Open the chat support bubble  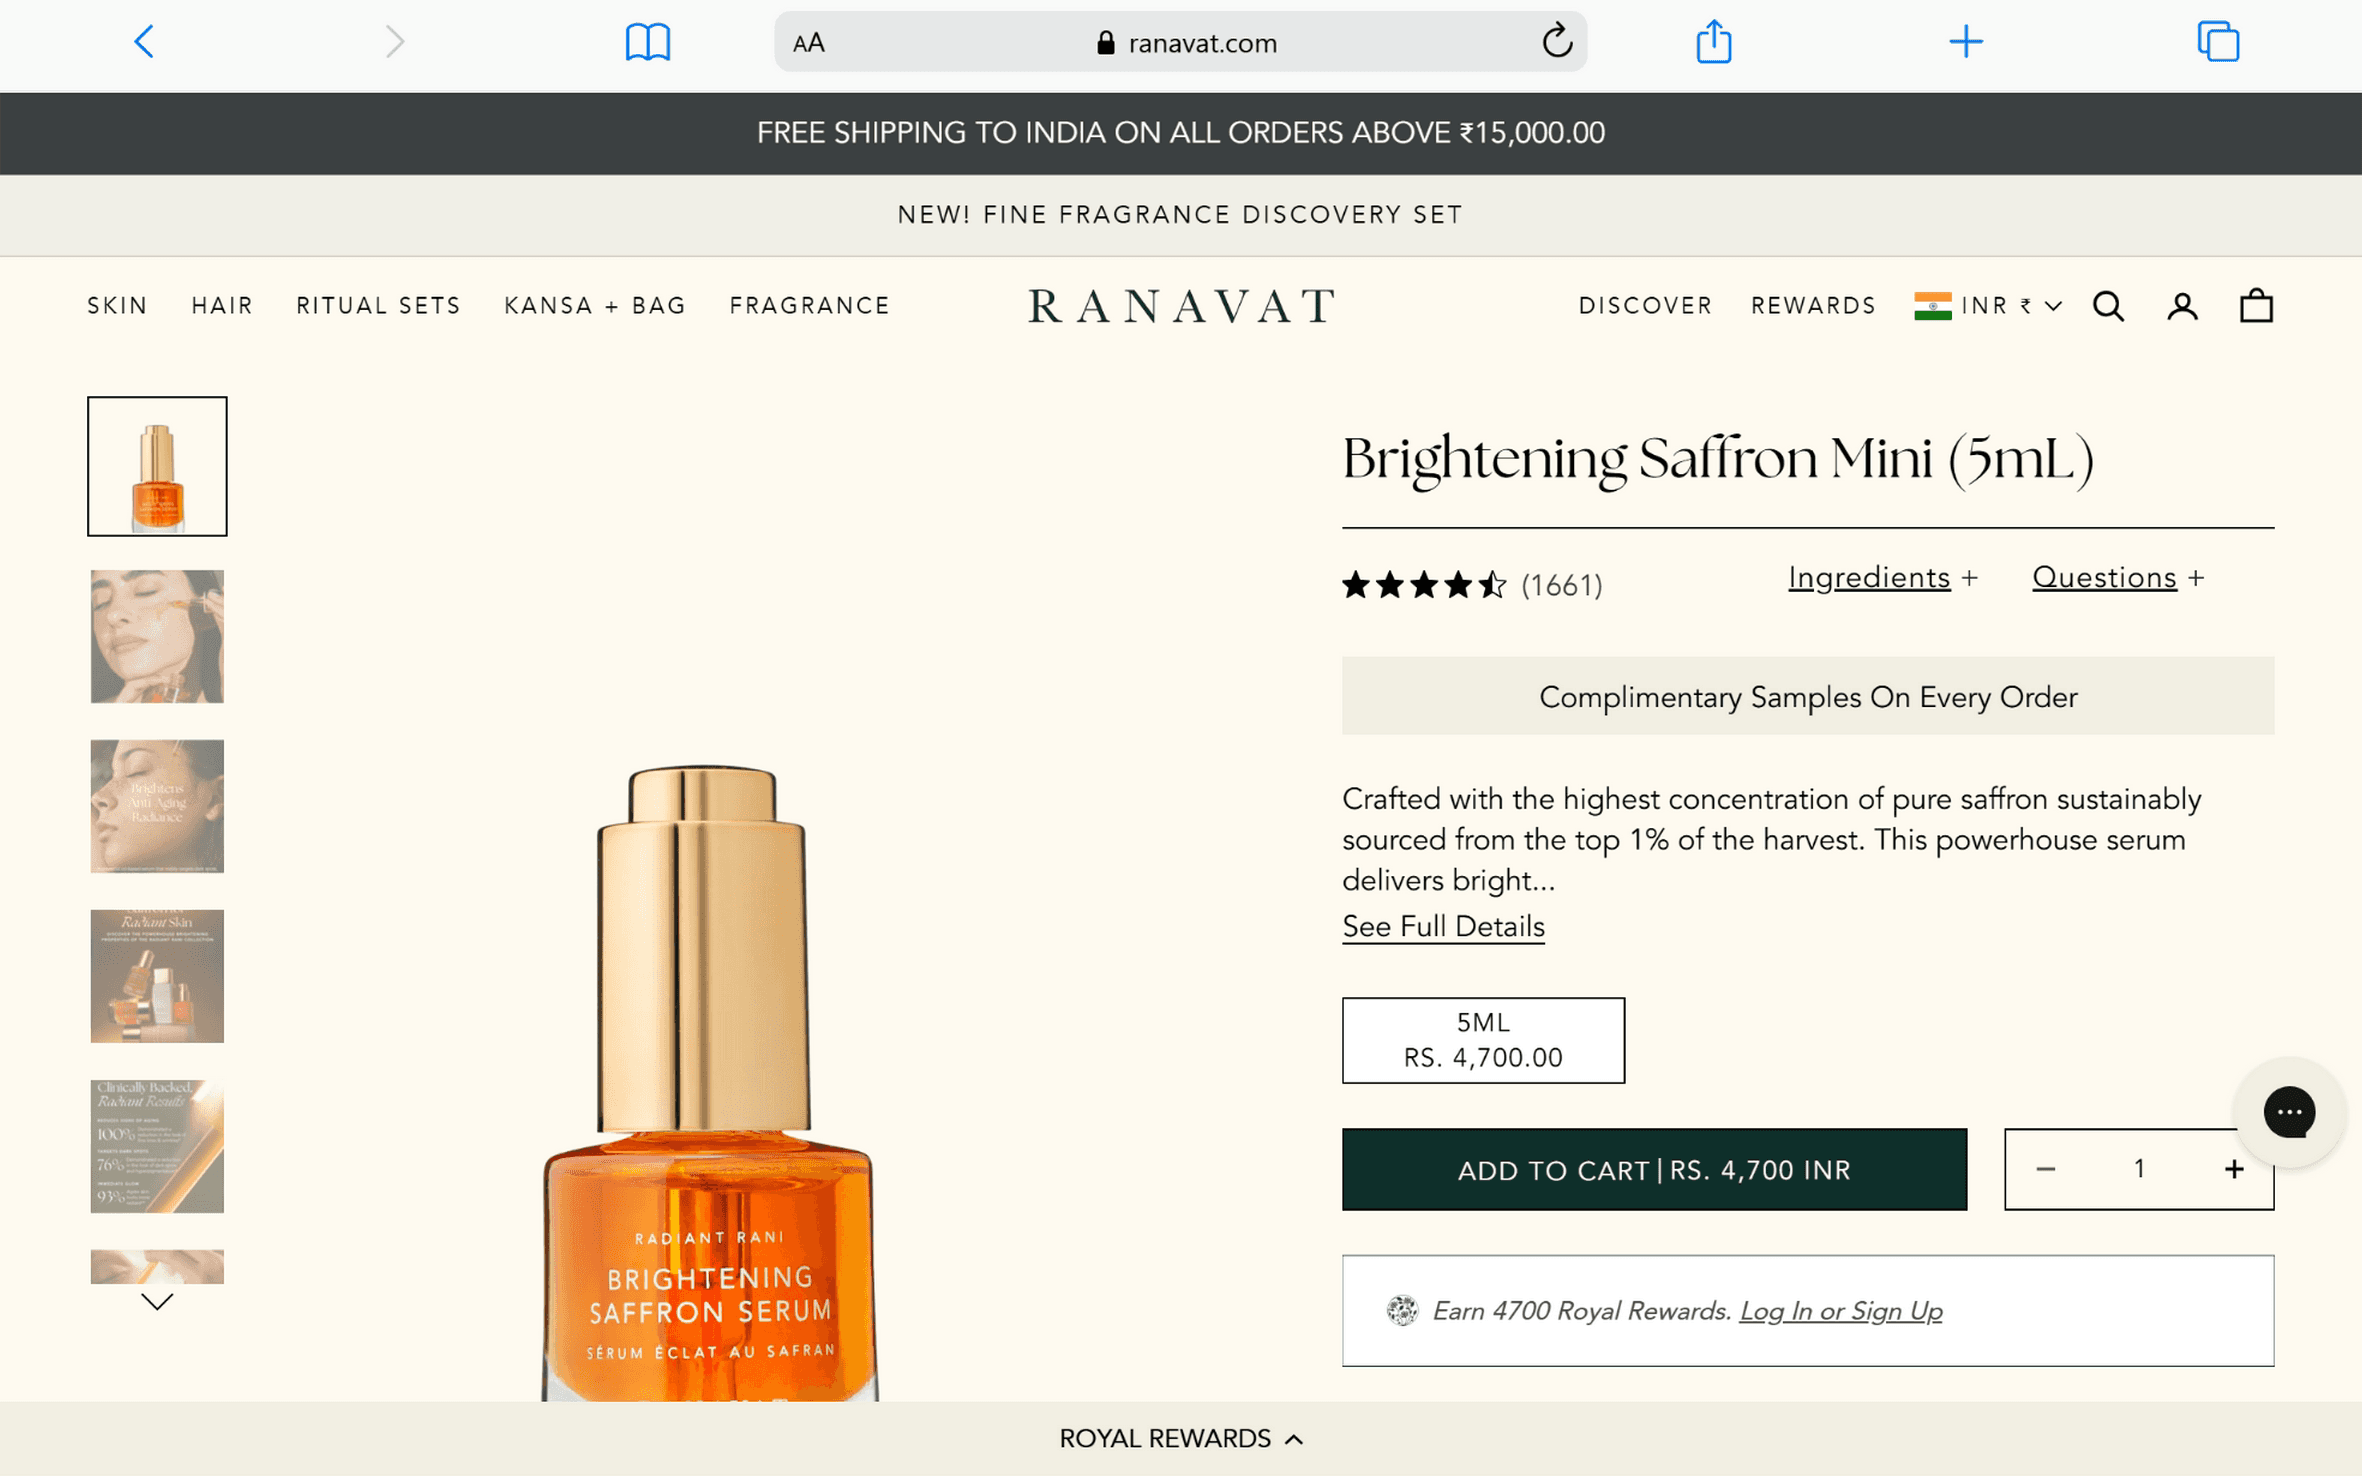click(x=2288, y=1112)
